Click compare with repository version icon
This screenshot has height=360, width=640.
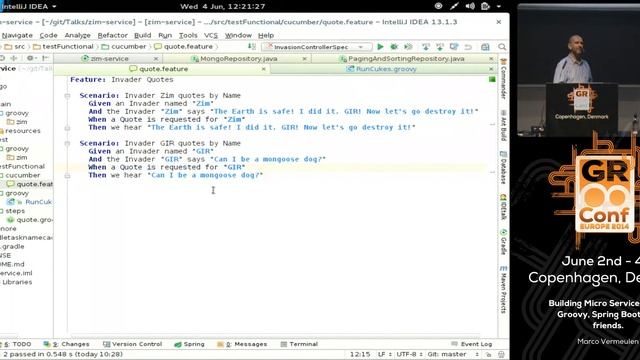point(454,47)
